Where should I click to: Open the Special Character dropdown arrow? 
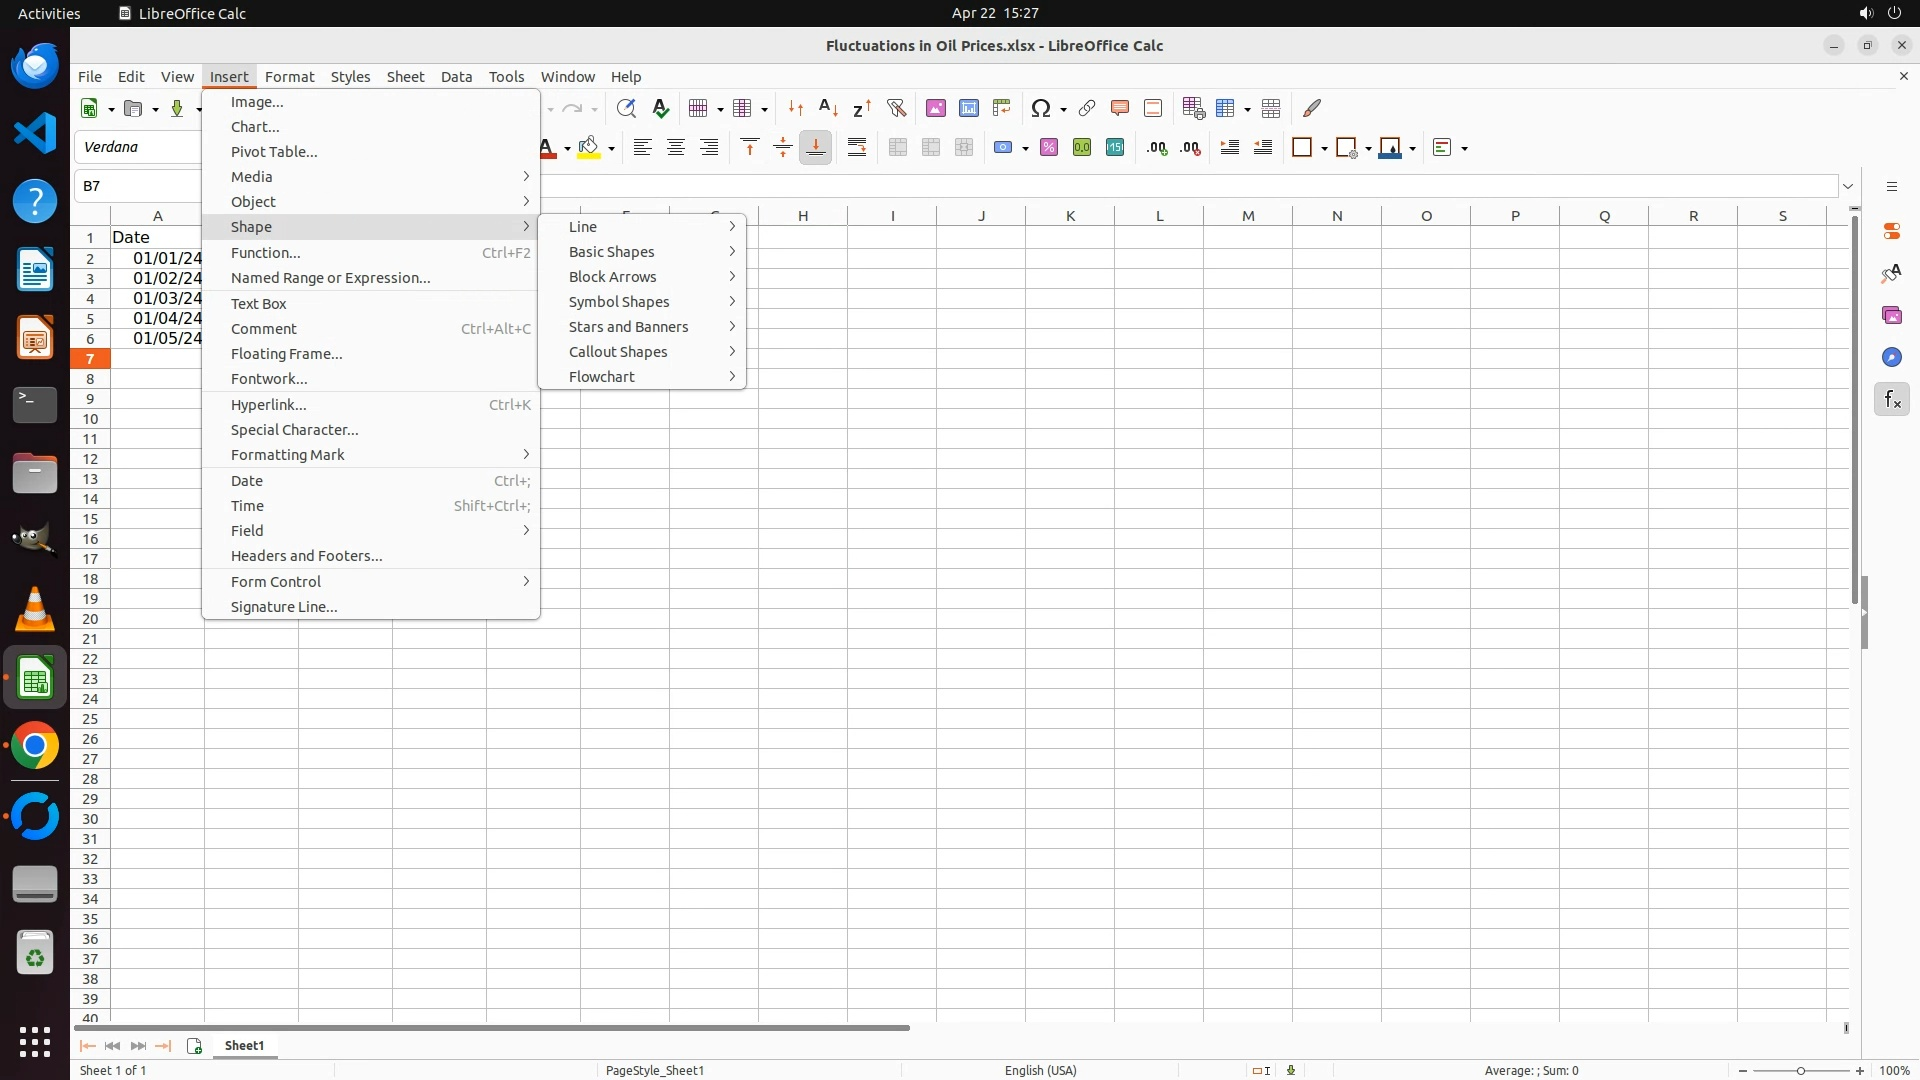1063,109
